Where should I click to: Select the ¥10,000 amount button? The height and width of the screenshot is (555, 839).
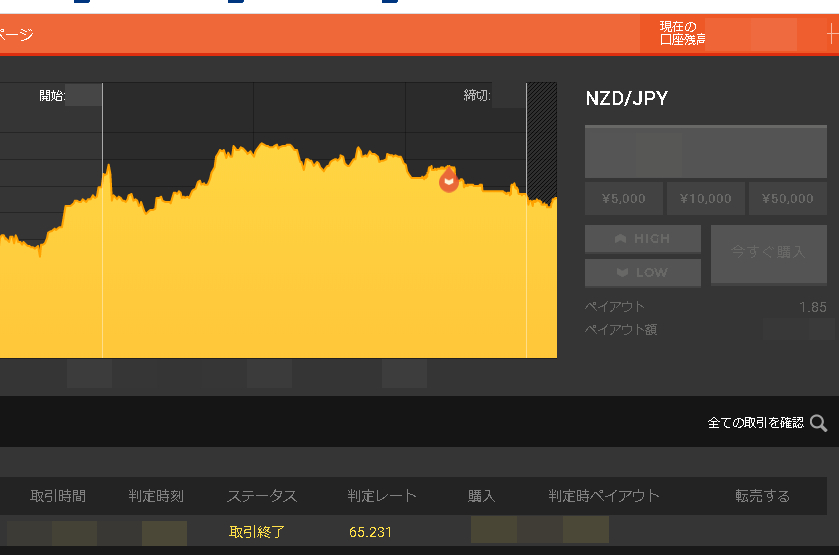point(706,199)
